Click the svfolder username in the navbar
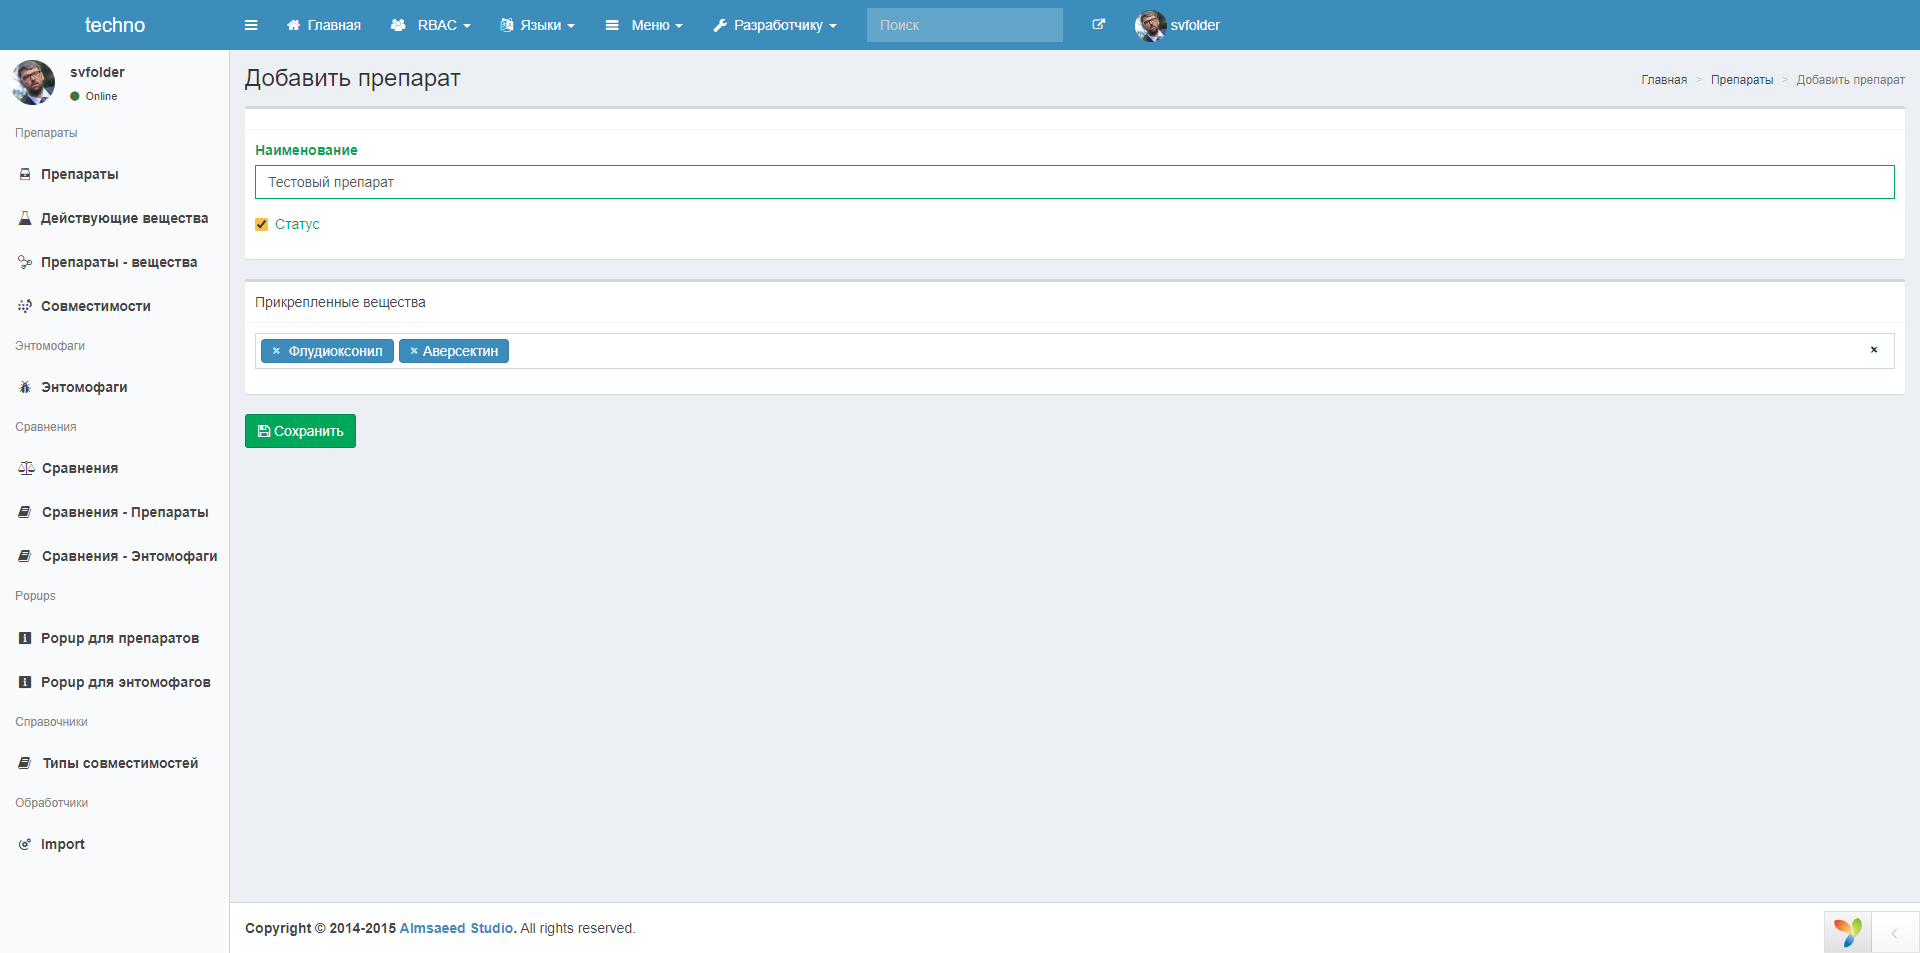The image size is (1920, 953). [1195, 25]
